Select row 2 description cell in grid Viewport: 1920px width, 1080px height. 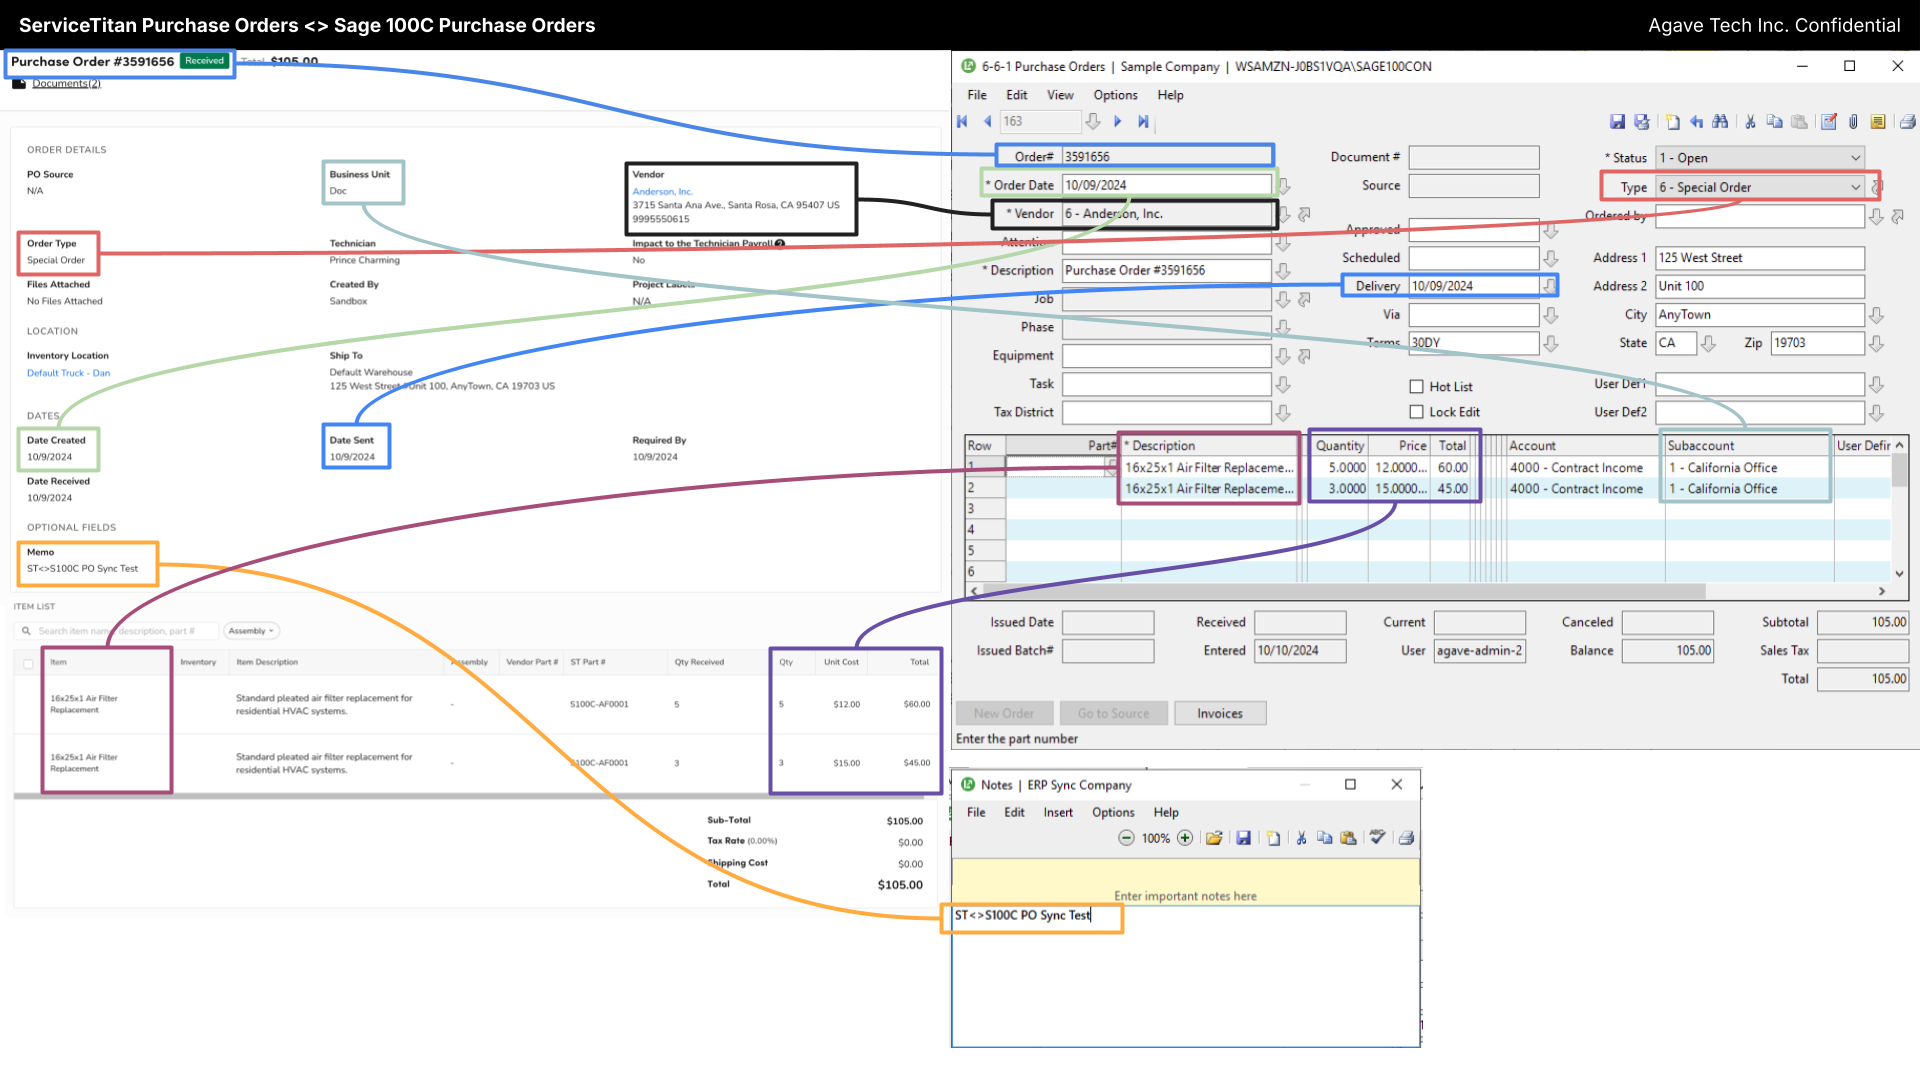(x=1209, y=489)
